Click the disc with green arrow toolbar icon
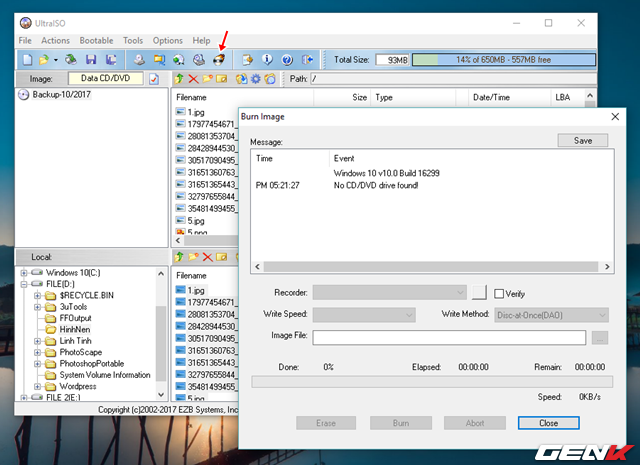This screenshot has width=640, height=465. coord(179,60)
